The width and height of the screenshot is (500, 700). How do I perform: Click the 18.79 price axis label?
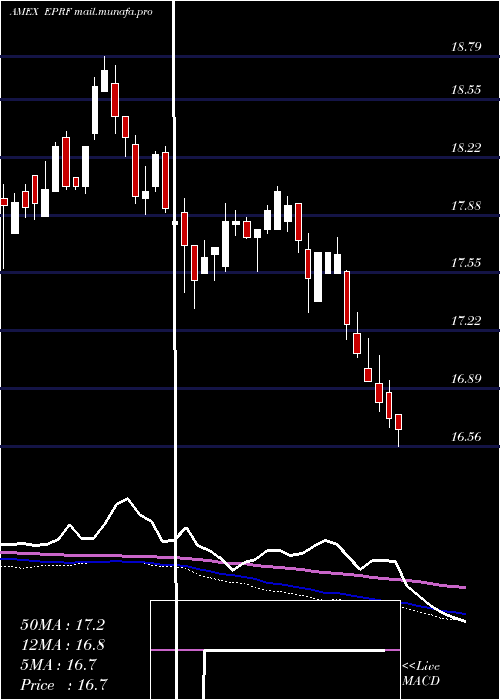pos(466,46)
